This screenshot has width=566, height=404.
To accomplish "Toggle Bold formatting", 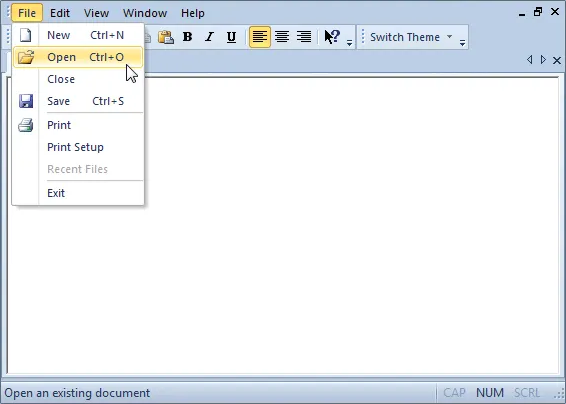I will (187, 37).
